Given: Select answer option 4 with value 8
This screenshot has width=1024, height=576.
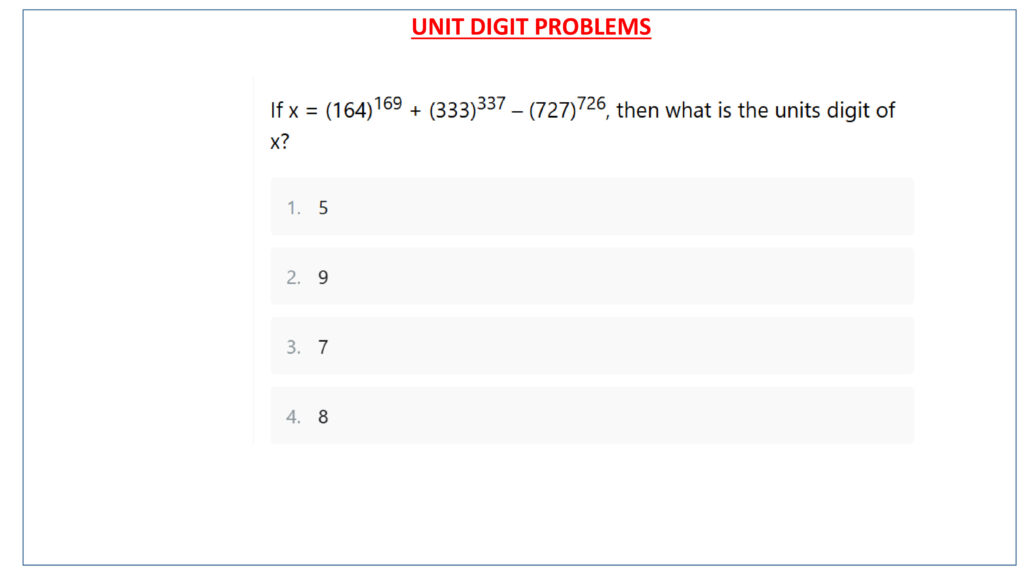Looking at the screenshot, I should [x=592, y=416].
